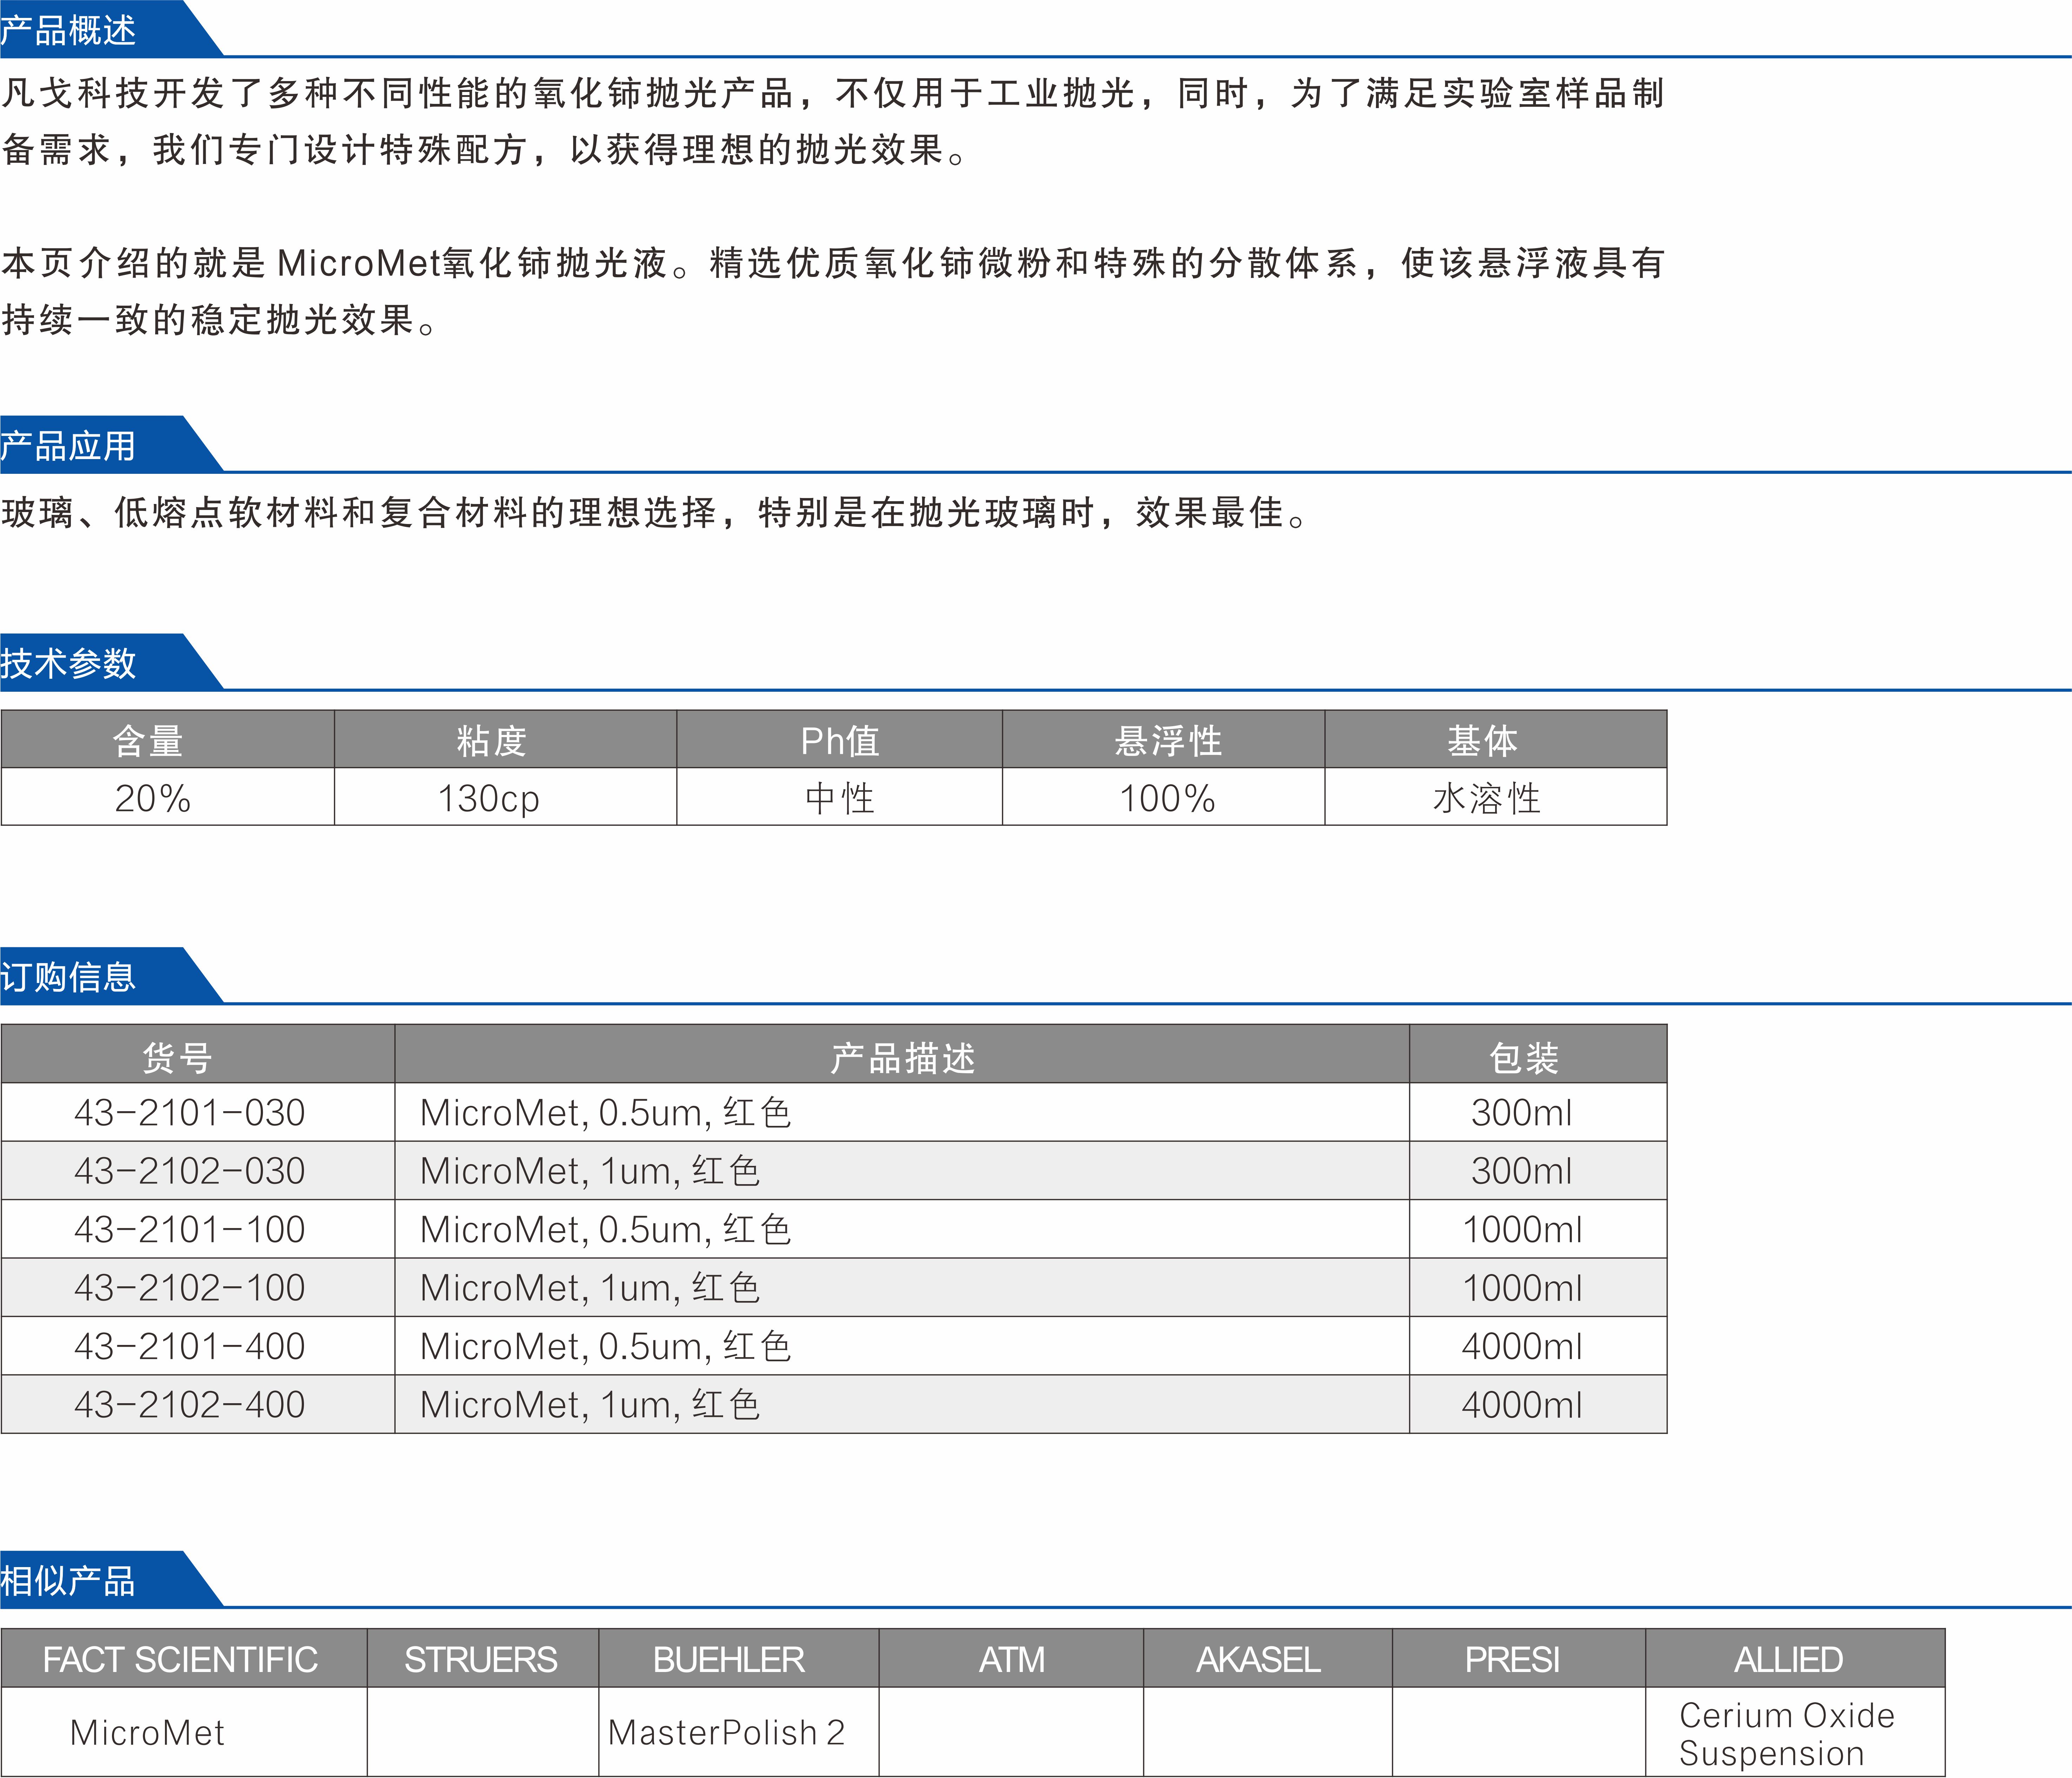Click 1000ml in the 43-2101-100 row
This screenshot has width=2072, height=1778.
(x=1522, y=1230)
